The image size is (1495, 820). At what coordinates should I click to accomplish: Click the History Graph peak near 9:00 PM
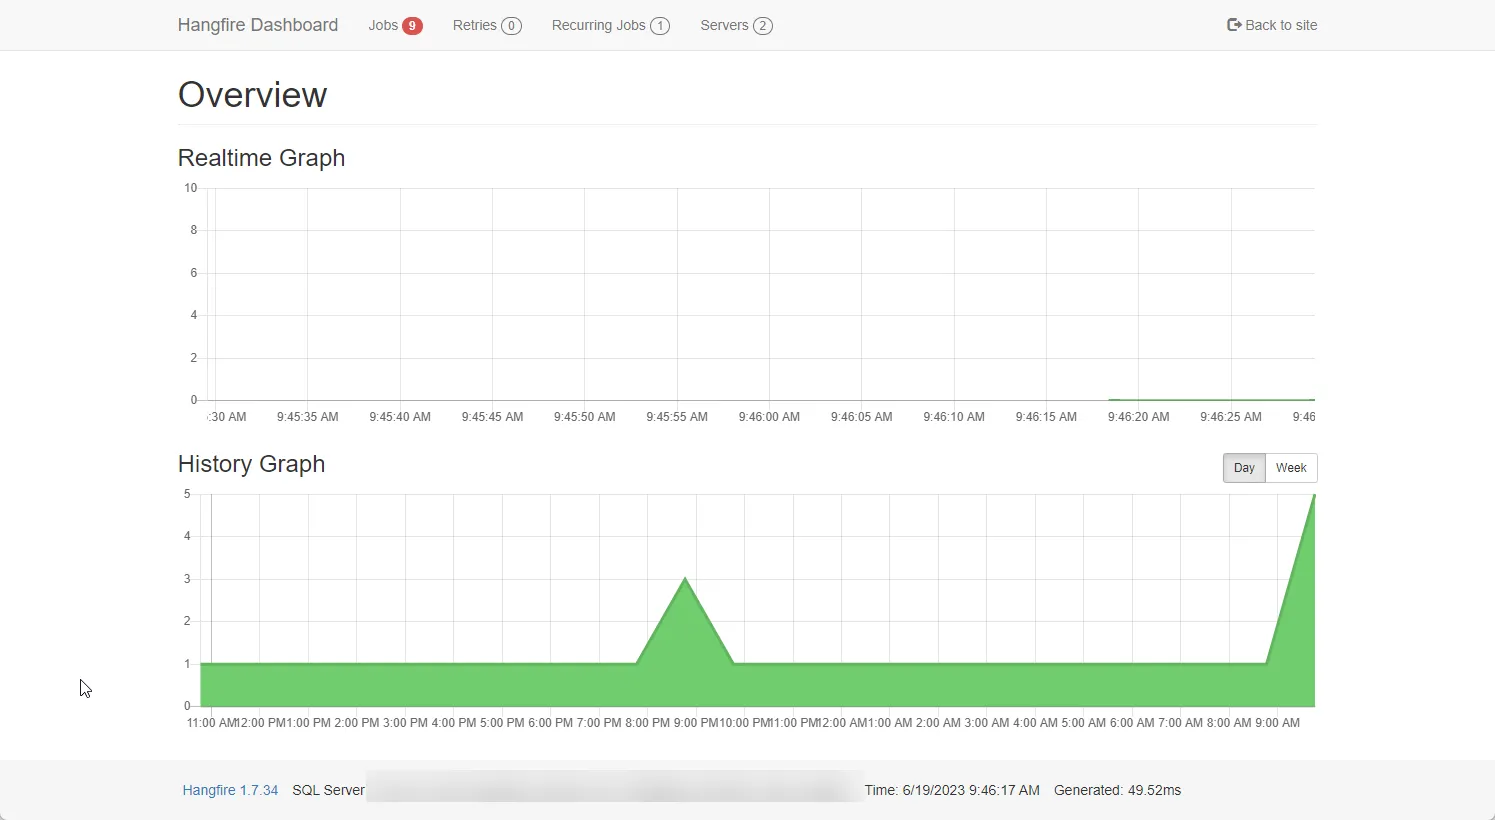[x=685, y=580]
